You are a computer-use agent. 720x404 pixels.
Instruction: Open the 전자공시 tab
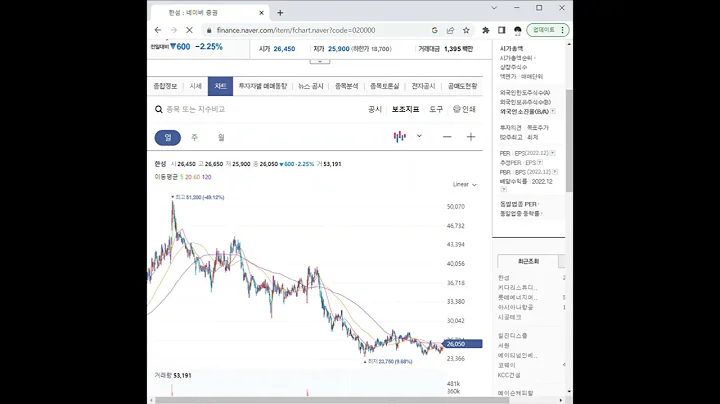423,86
